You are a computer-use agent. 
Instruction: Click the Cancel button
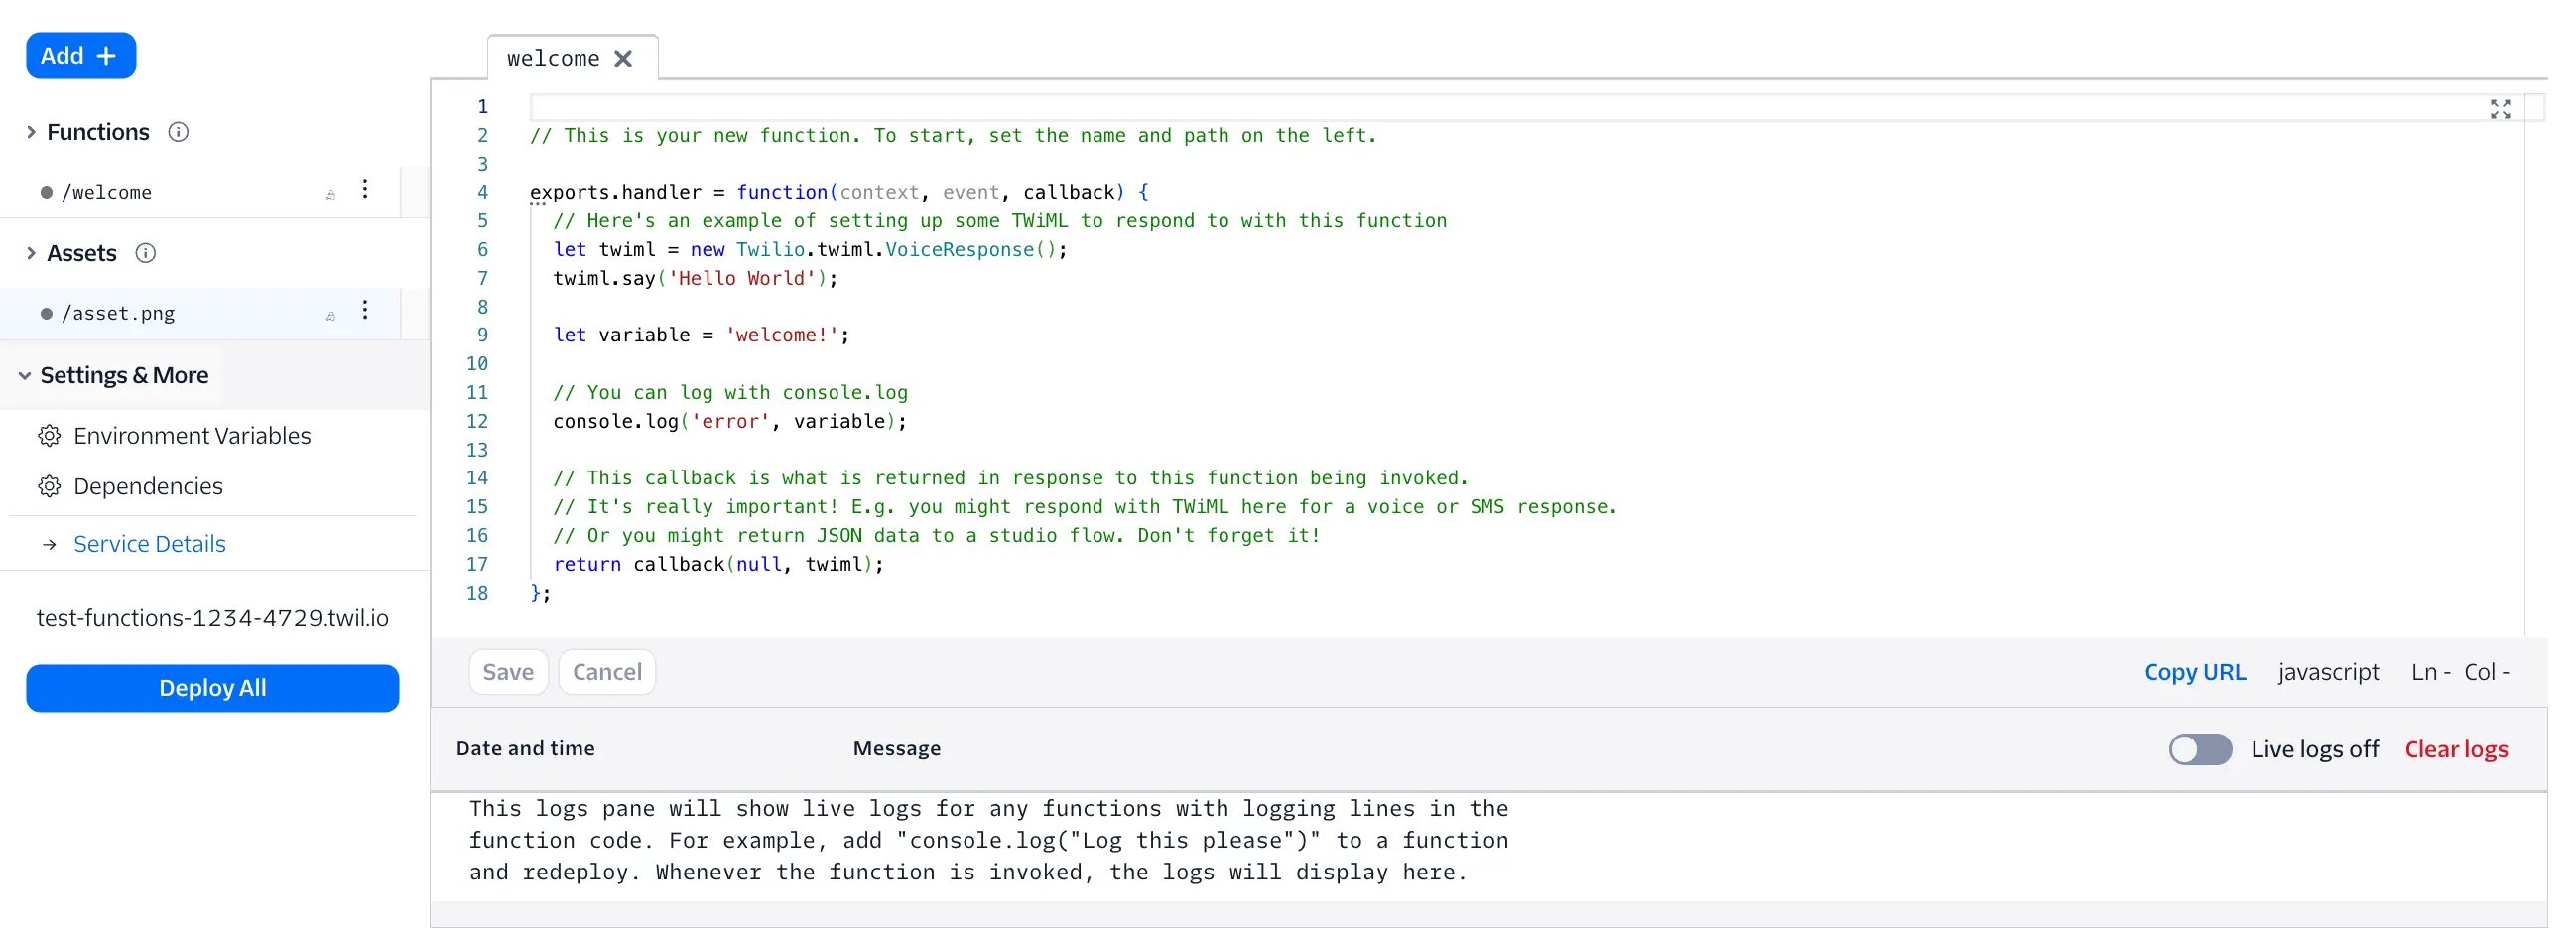607,672
